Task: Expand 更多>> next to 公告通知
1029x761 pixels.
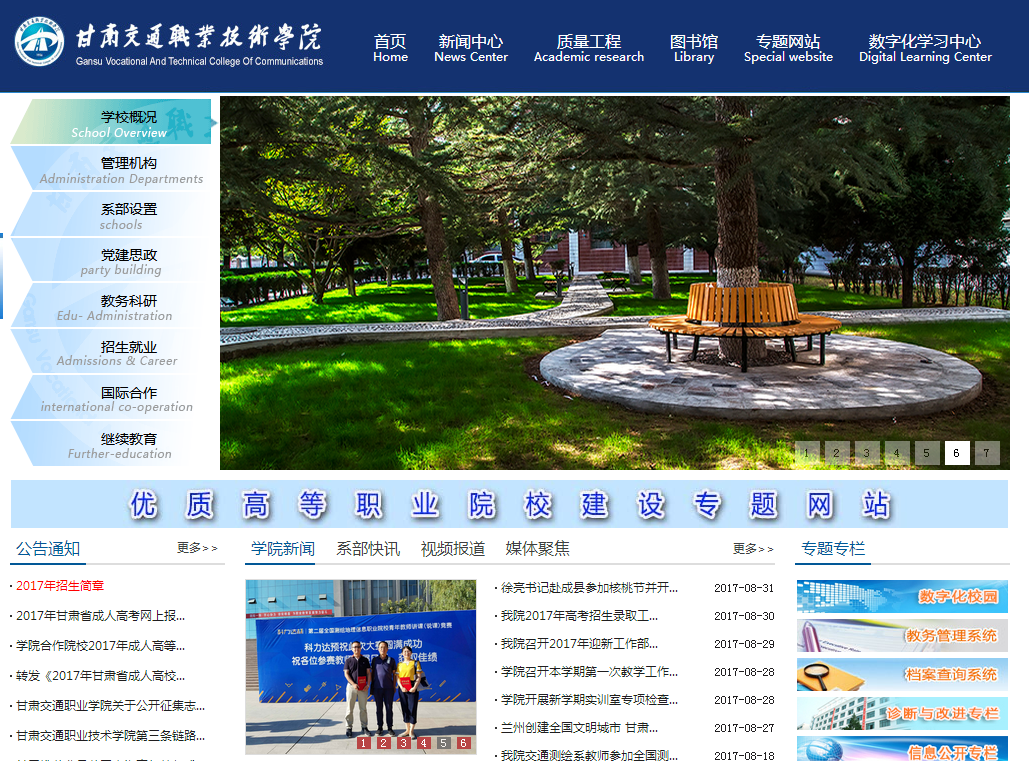Action: (x=196, y=548)
